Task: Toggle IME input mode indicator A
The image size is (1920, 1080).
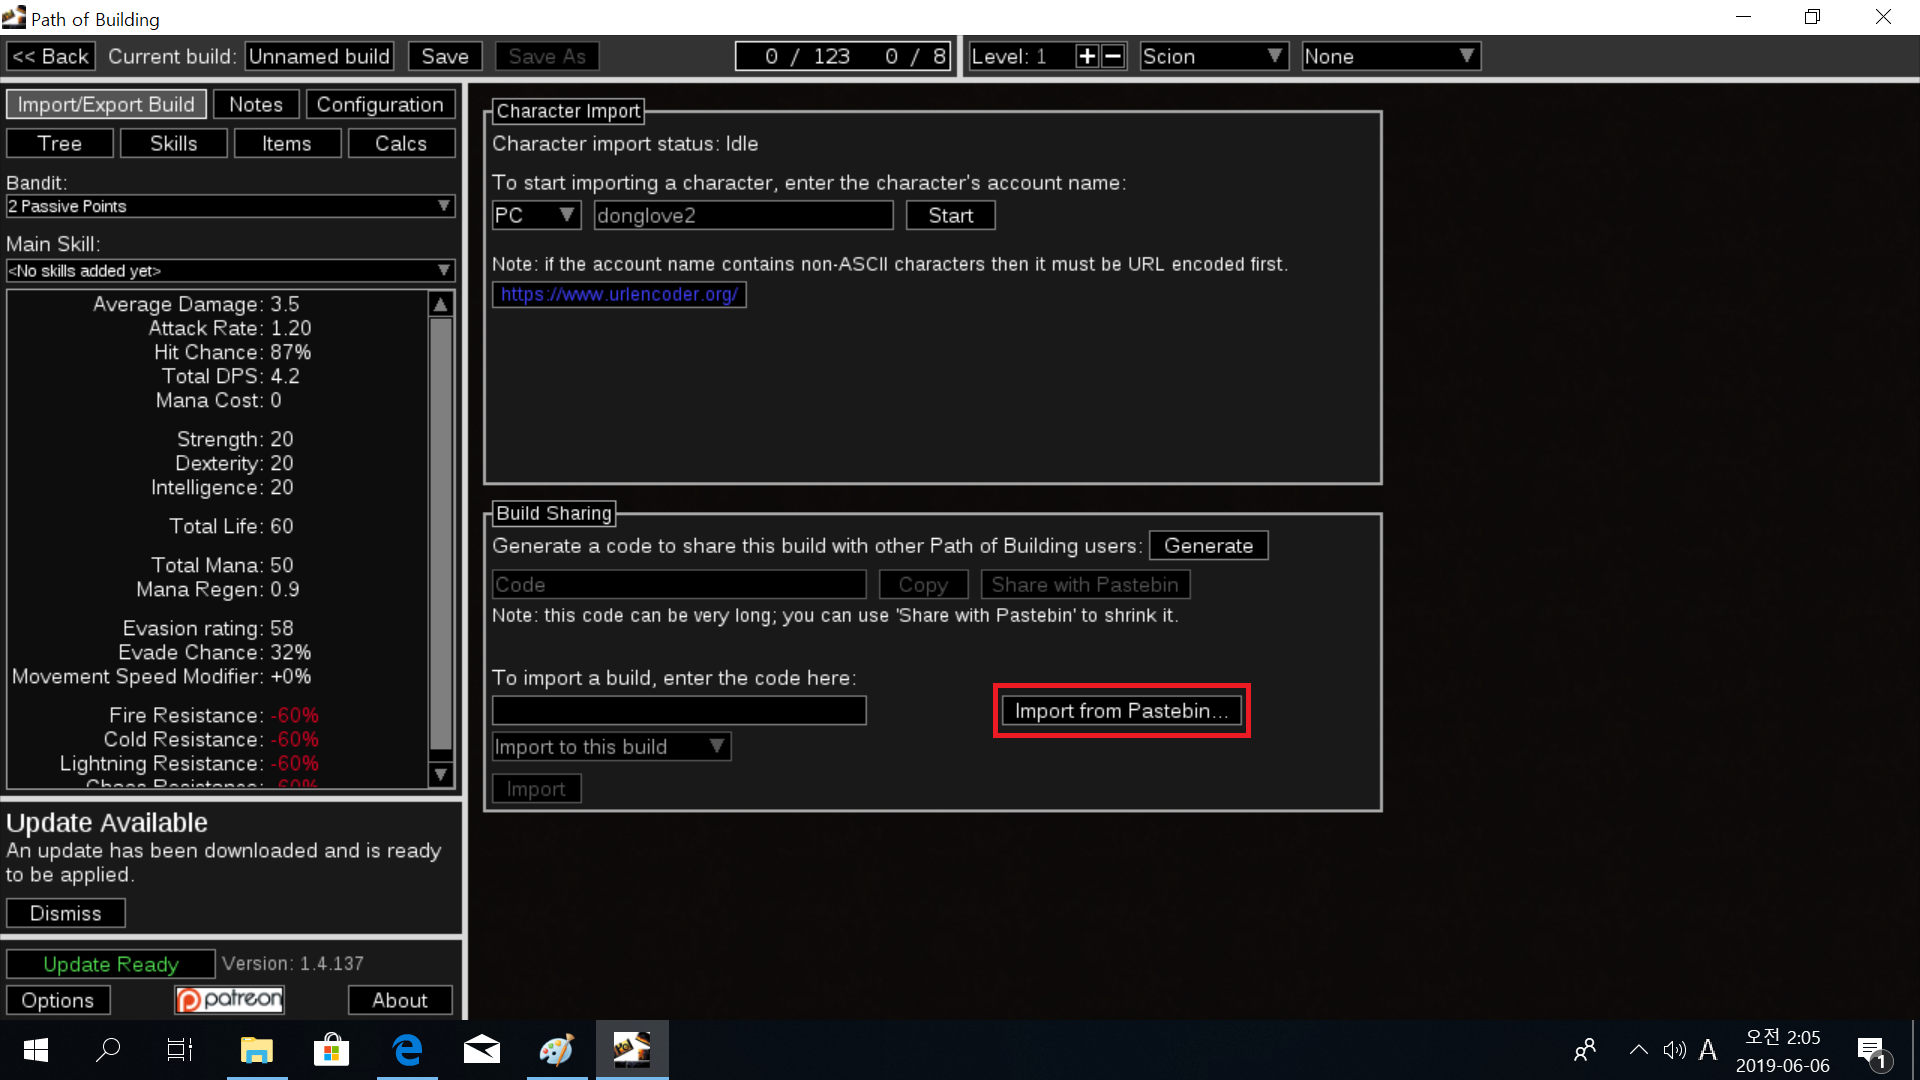Action: [x=1708, y=1050]
